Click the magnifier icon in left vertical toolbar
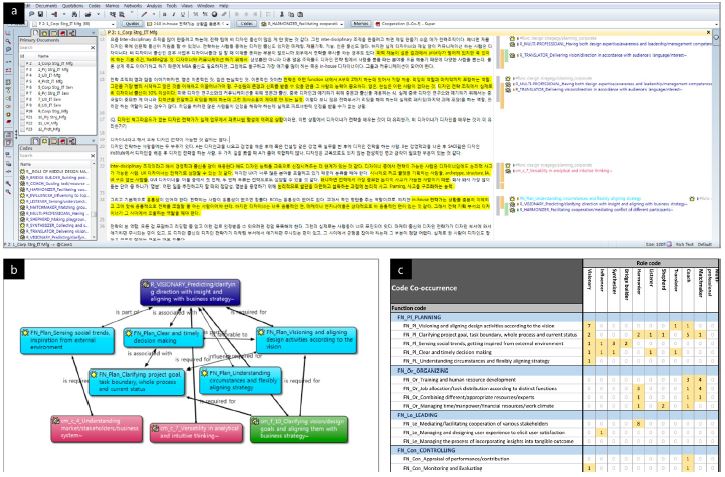725x477 pixels. tap(8, 42)
